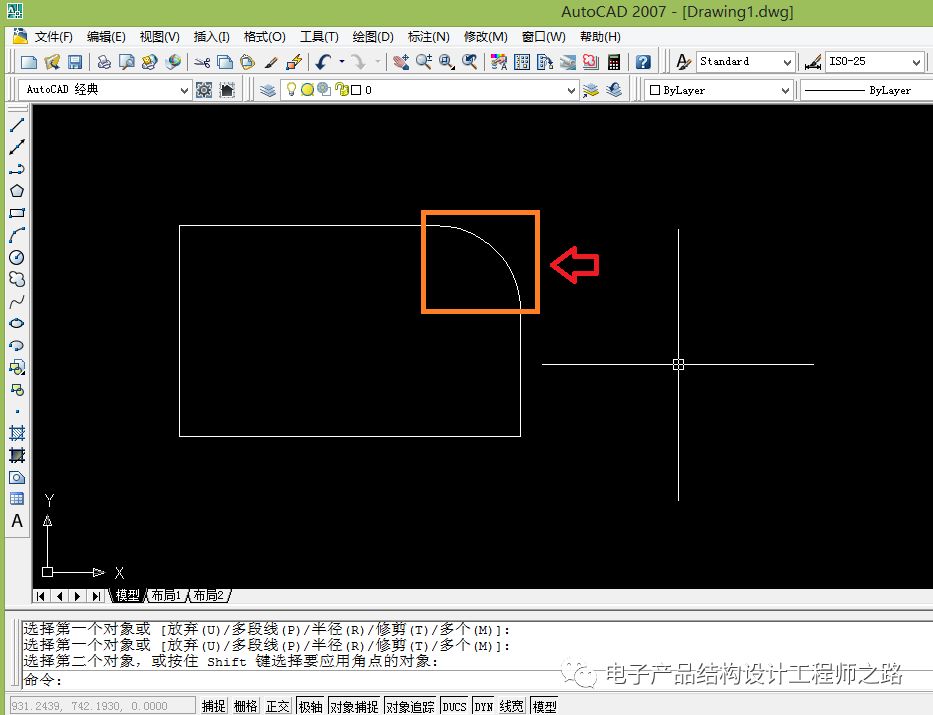933x715 pixels.
Task: Click the 模型 button in status bar
Action: point(544,706)
